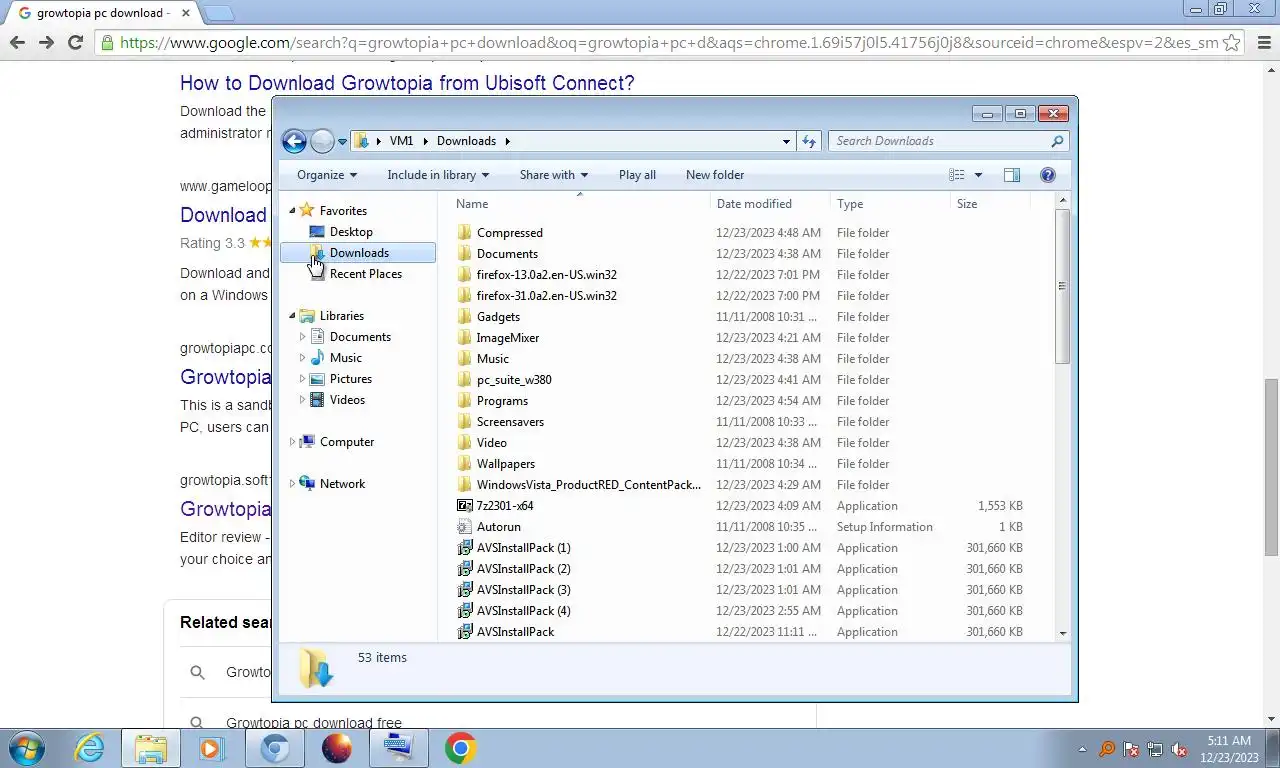The width and height of the screenshot is (1280, 768).
Task: Expand the Videos library node
Action: click(303, 400)
